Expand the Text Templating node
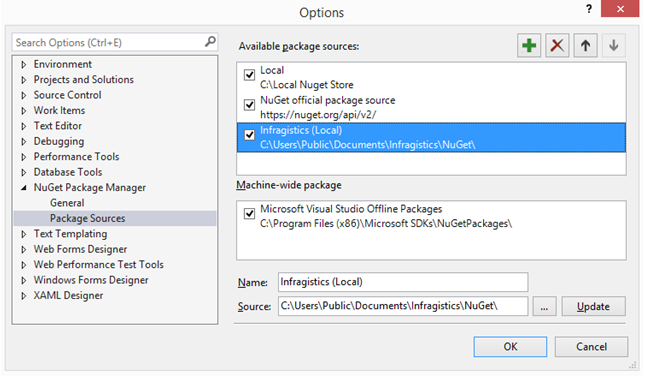The width and height of the screenshot is (645, 376). [23, 234]
